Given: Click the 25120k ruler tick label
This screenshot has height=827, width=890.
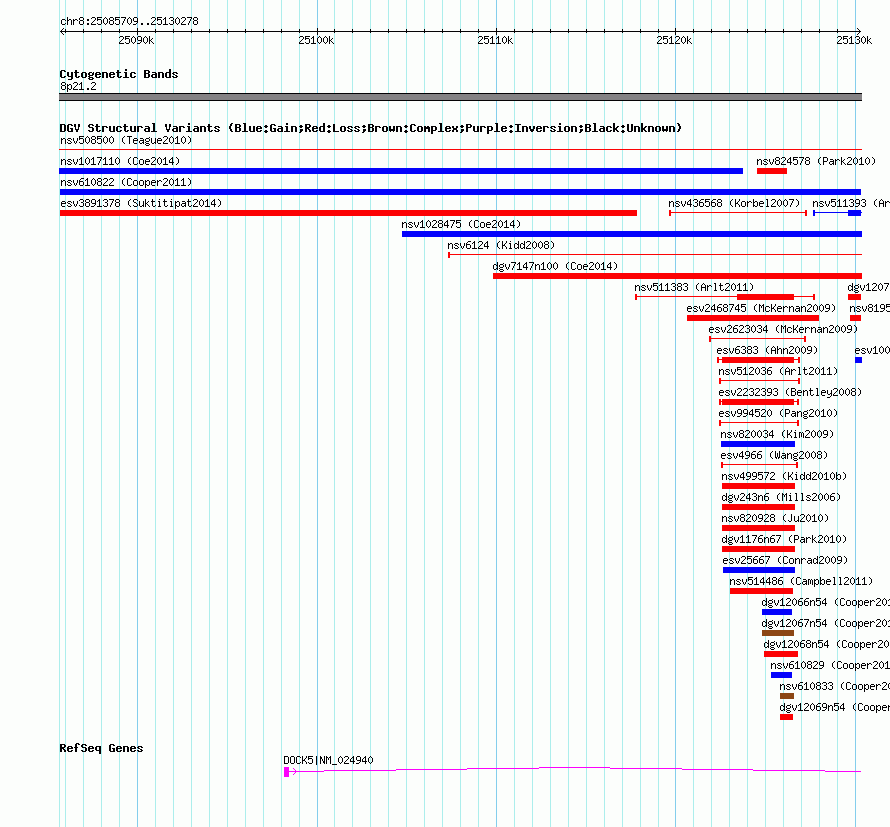Looking at the screenshot, I should (x=674, y=40).
